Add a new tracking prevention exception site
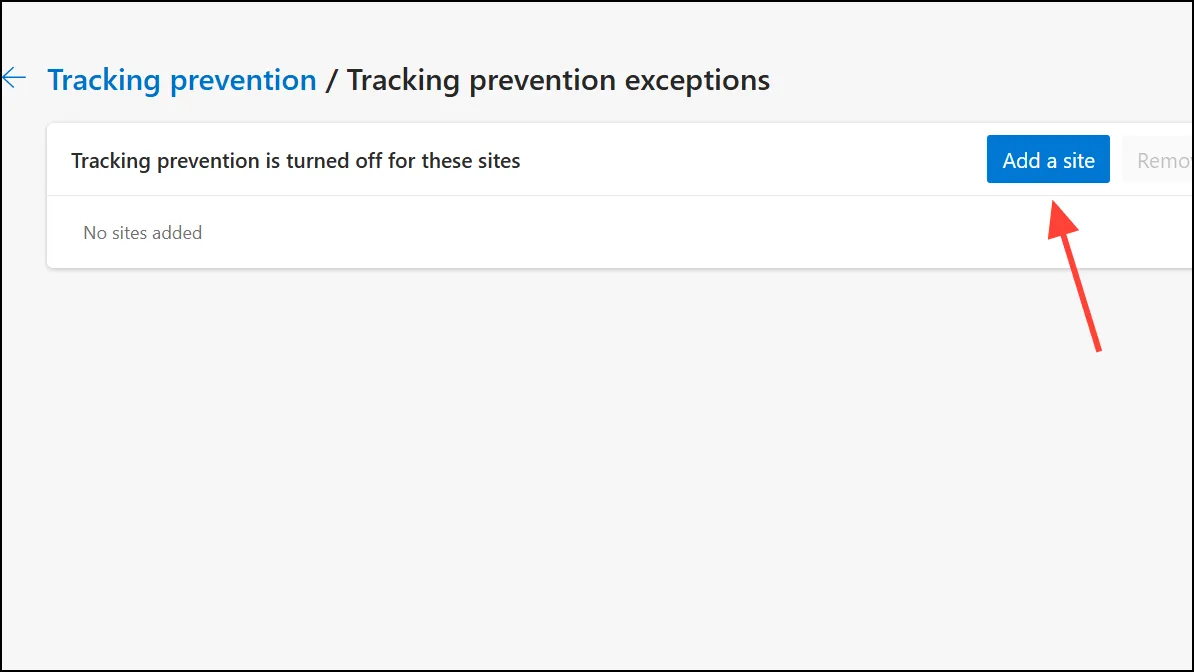The width and height of the screenshot is (1194, 672). [1048, 159]
